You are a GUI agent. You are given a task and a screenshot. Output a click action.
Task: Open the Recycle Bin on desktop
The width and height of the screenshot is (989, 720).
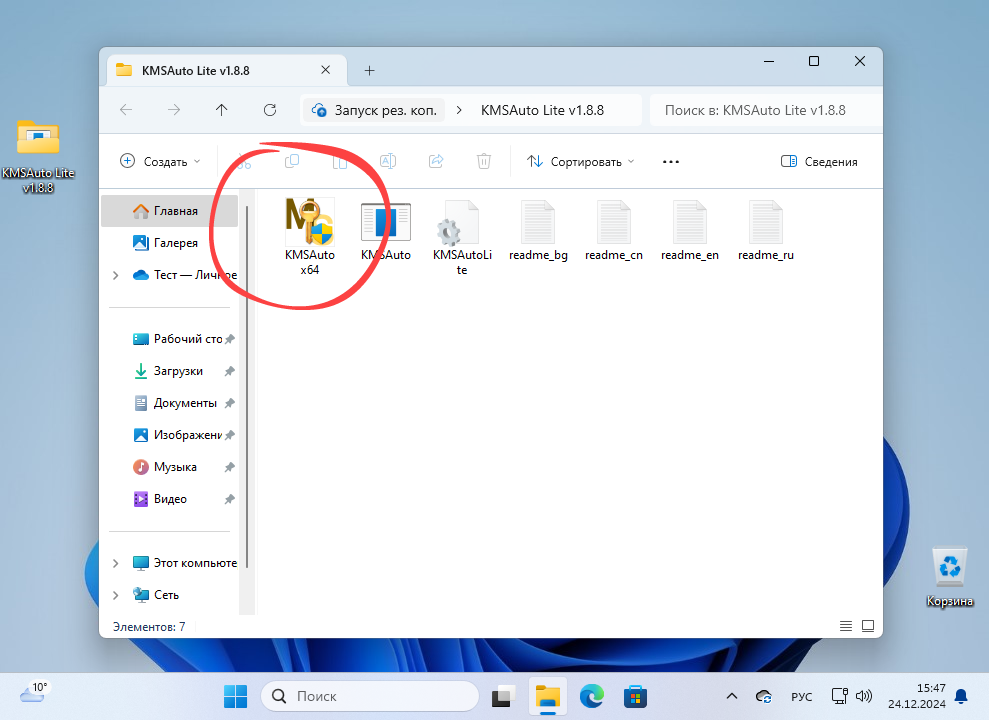tap(949, 576)
